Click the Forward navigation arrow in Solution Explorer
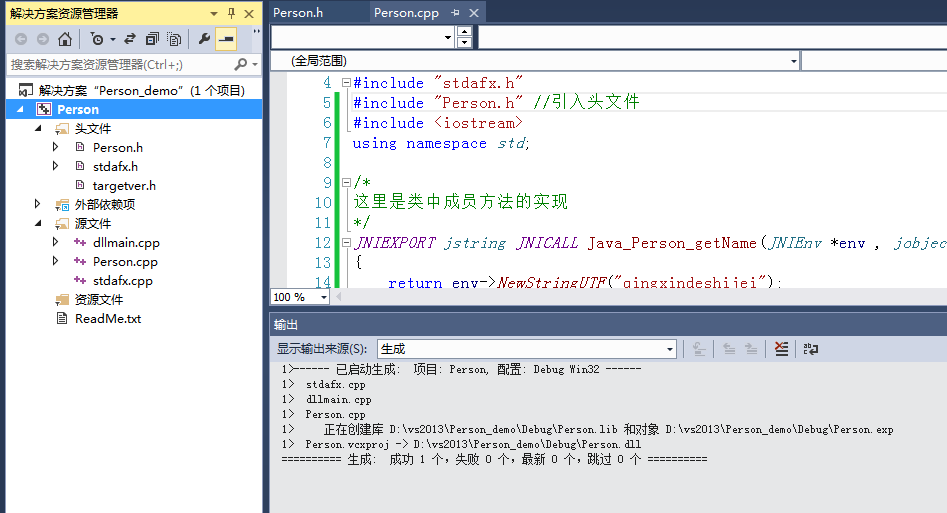The height and width of the screenshot is (513, 947). (42, 39)
